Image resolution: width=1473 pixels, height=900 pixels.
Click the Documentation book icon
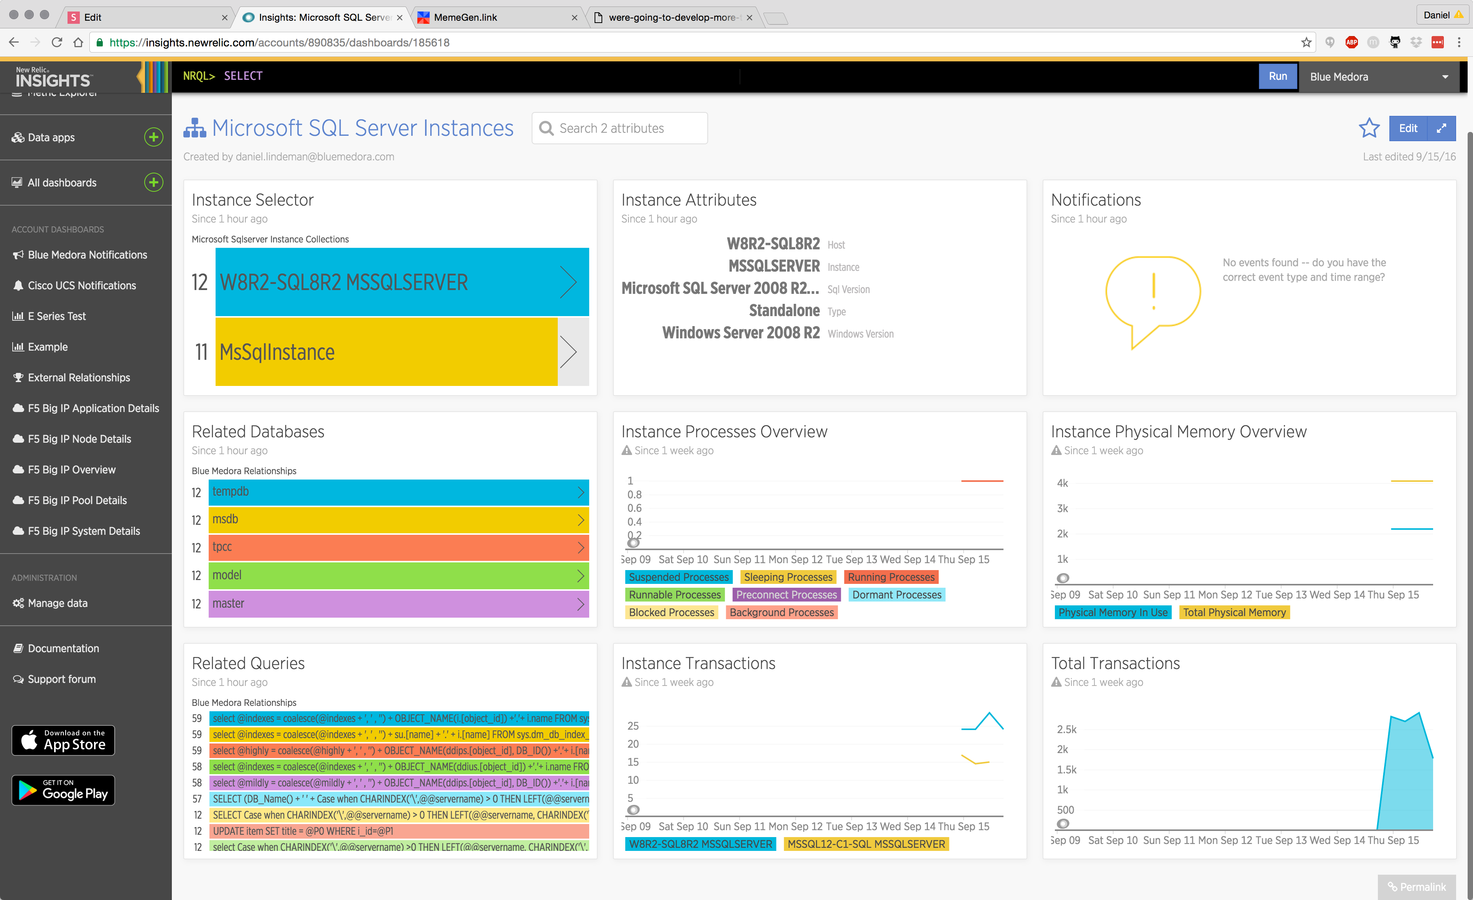[x=18, y=648]
